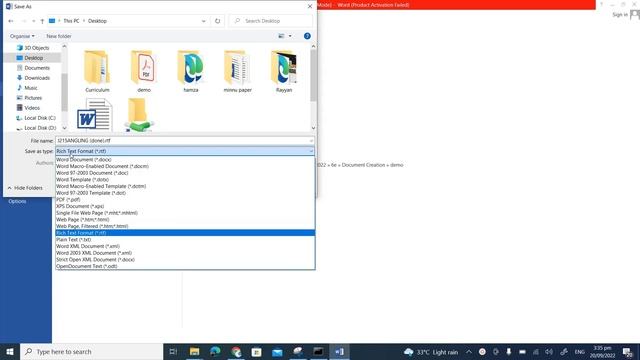Open the Curriculum folder
The width and height of the screenshot is (640, 360).
[97, 71]
